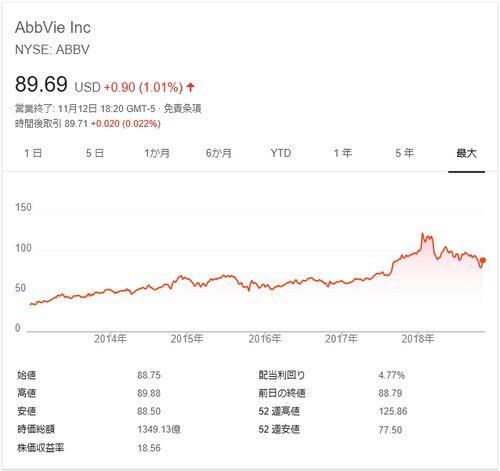This screenshot has height=471, width=500.
Task: Open the 免責条項 disclaimer link
Action: click(x=182, y=109)
